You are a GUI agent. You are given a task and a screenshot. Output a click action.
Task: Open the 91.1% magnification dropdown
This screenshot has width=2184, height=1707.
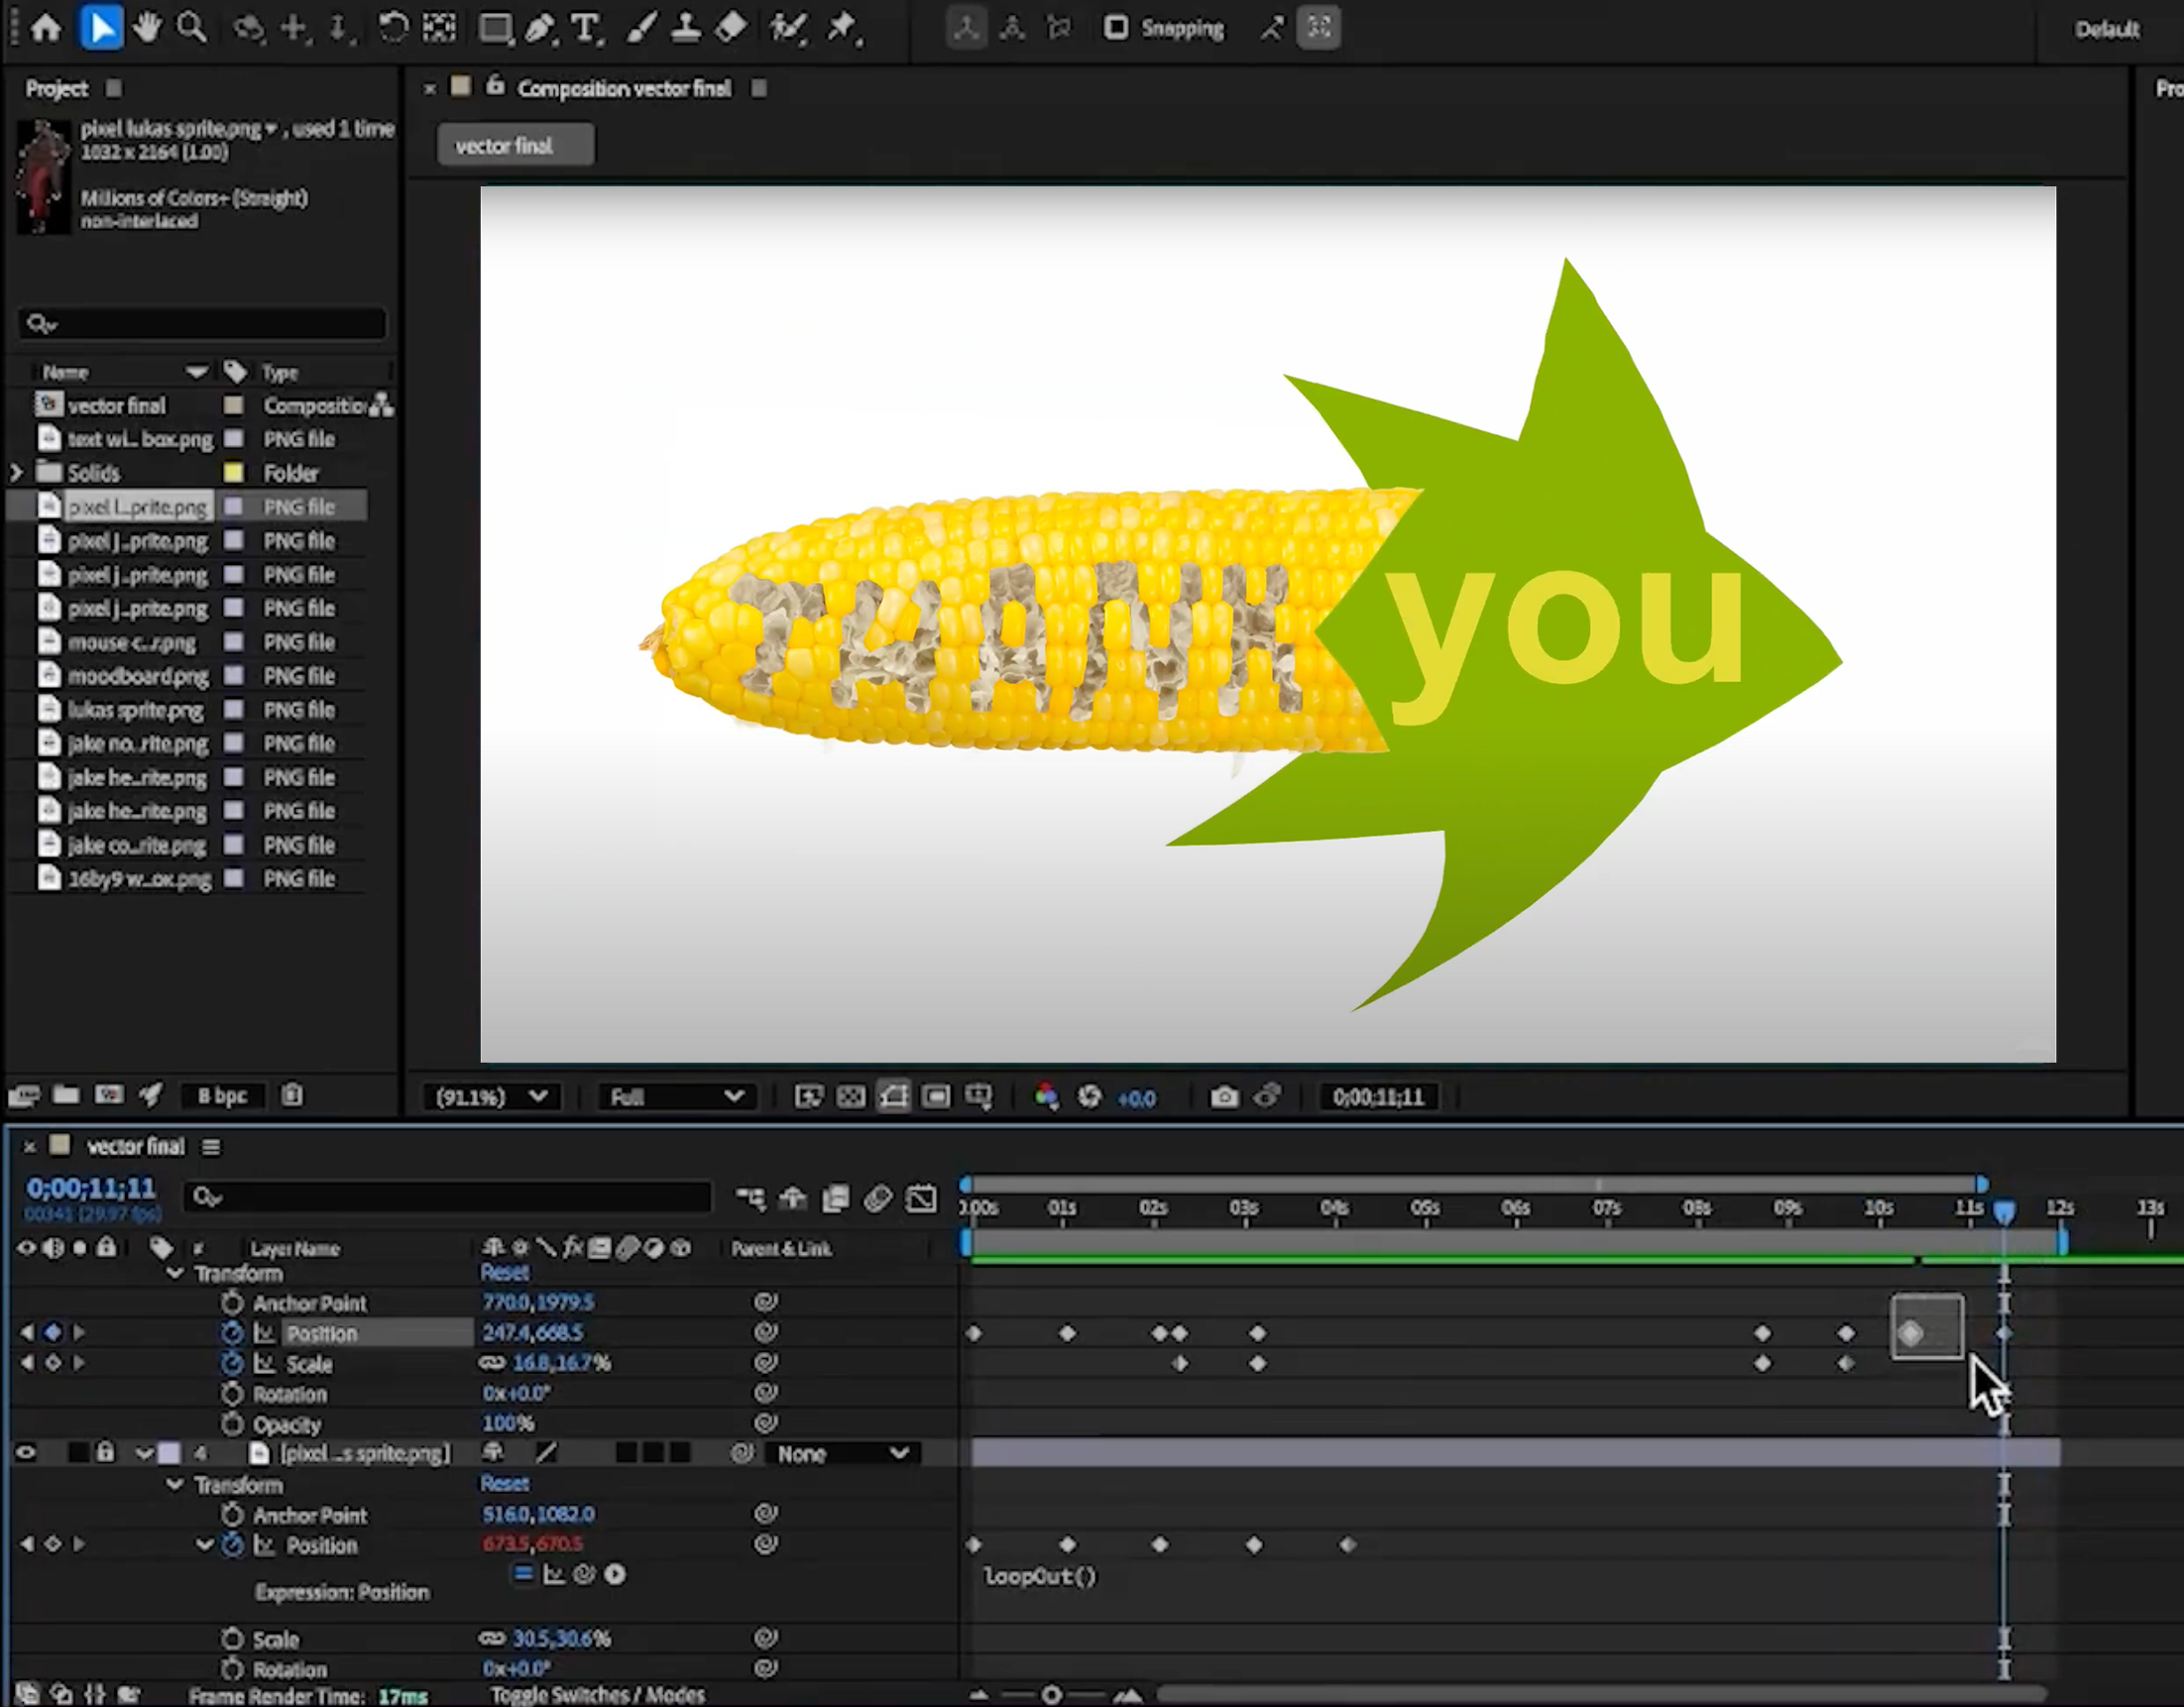coord(490,1097)
